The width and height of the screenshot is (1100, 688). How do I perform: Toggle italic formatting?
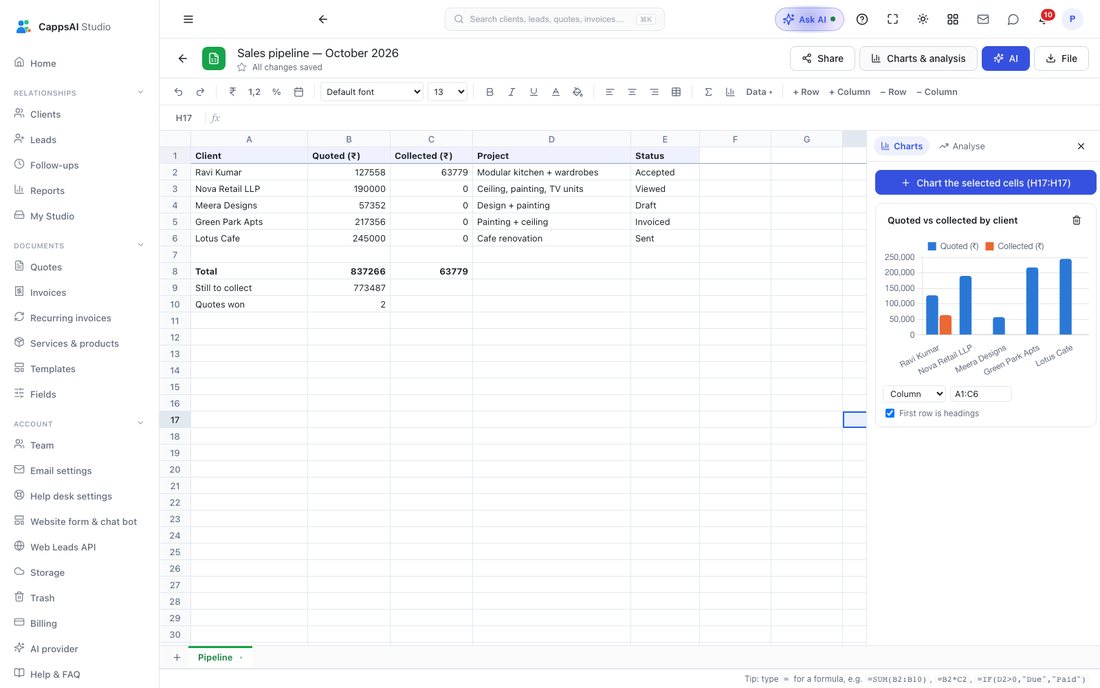tap(511, 92)
